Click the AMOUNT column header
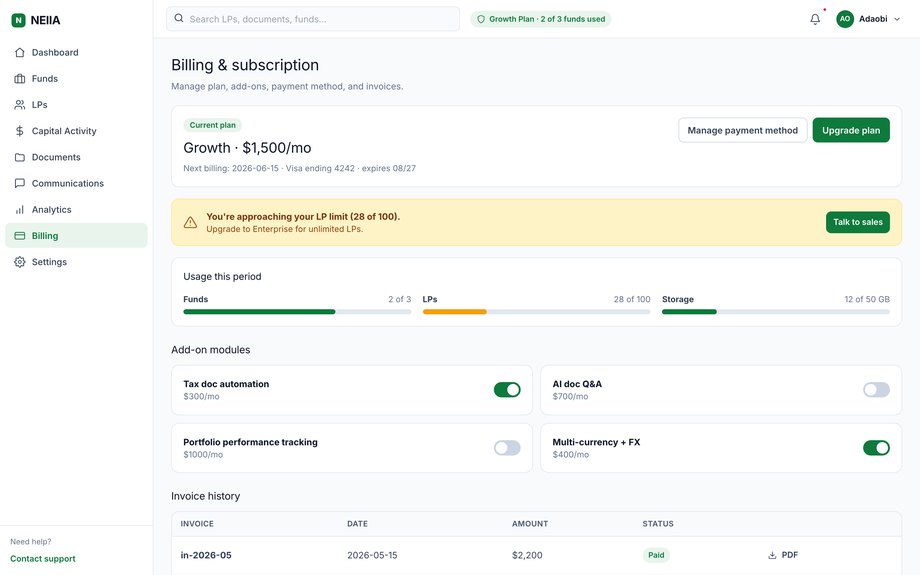Viewport: 920px width, 575px height. (530, 524)
